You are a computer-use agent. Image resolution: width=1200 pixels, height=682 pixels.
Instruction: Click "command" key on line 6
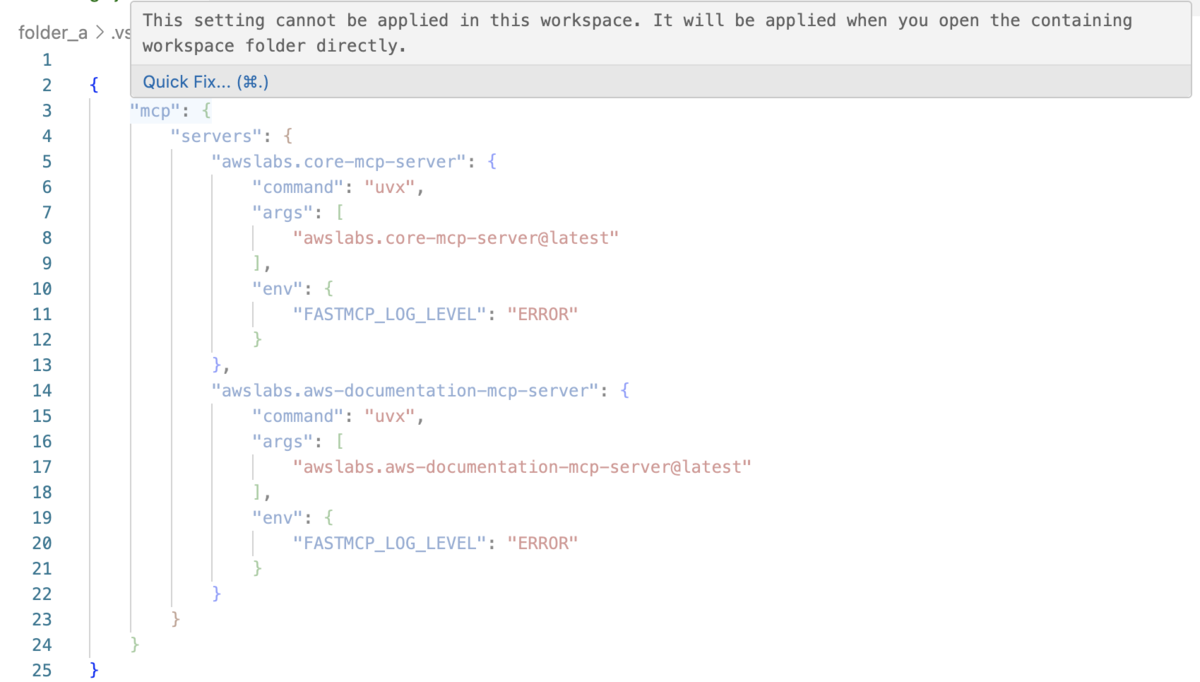297,187
